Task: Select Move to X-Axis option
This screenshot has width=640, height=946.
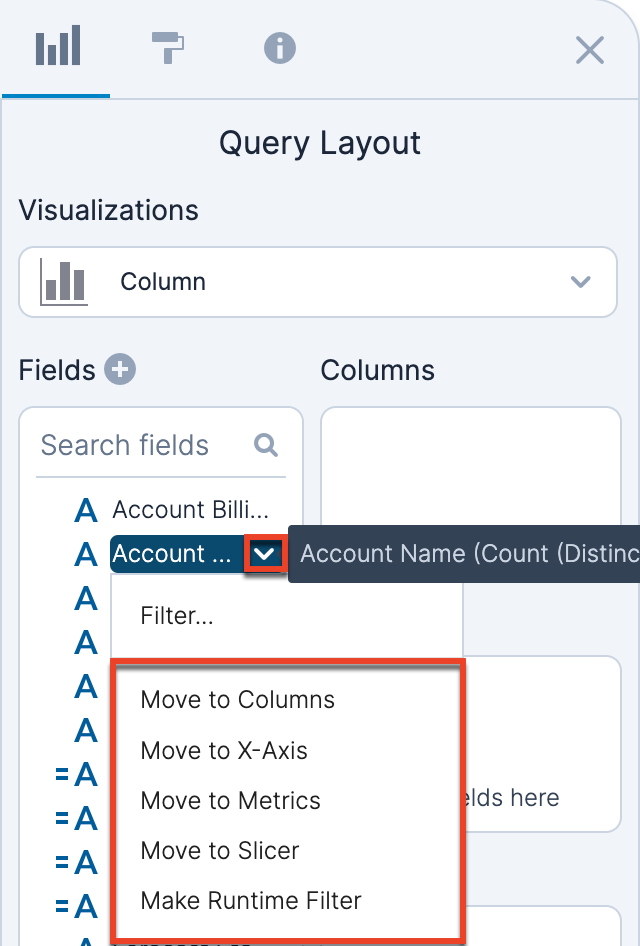Action: 224,750
